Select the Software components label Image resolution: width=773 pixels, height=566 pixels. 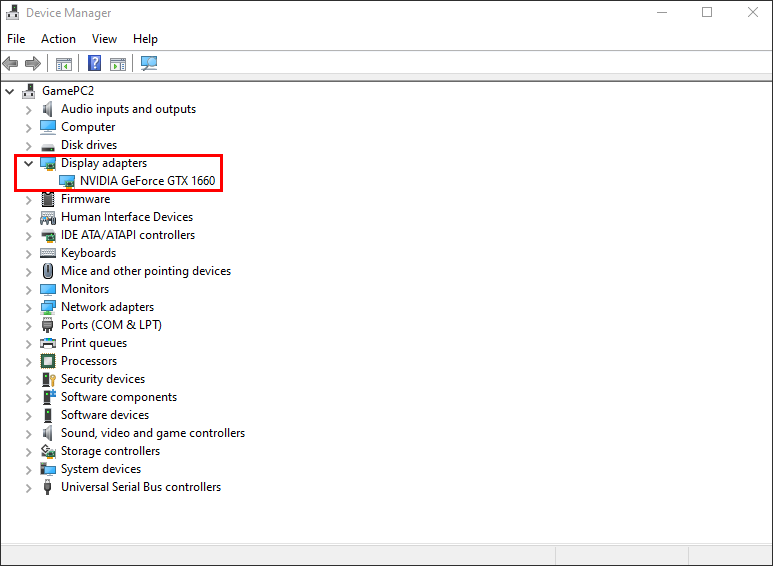click(118, 397)
